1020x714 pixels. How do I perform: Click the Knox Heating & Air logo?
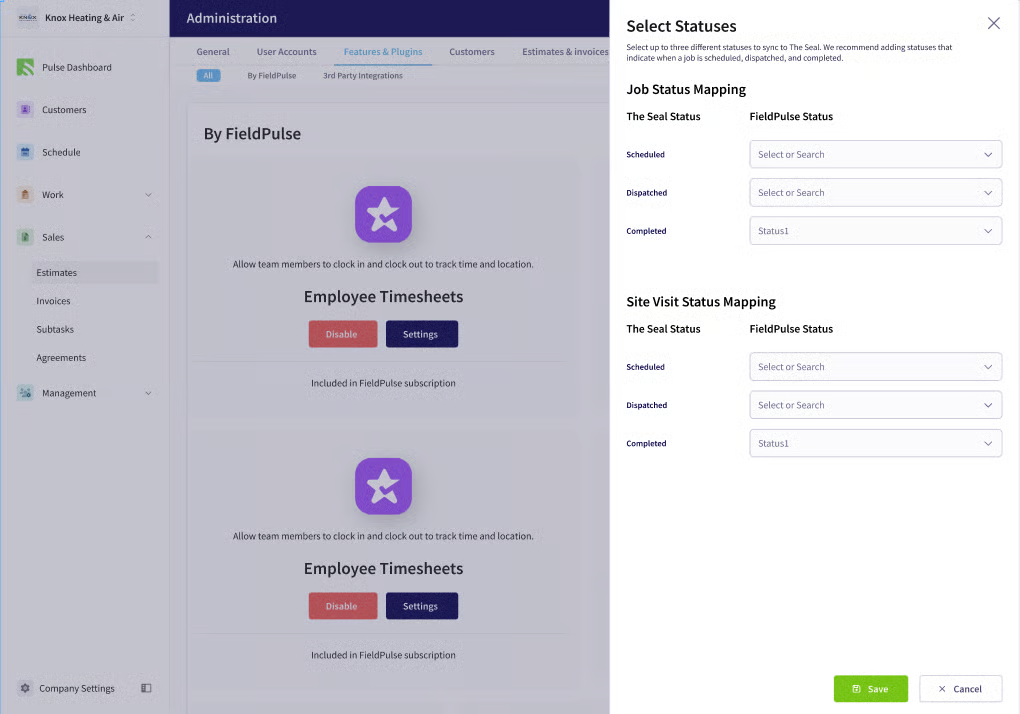tap(28, 18)
